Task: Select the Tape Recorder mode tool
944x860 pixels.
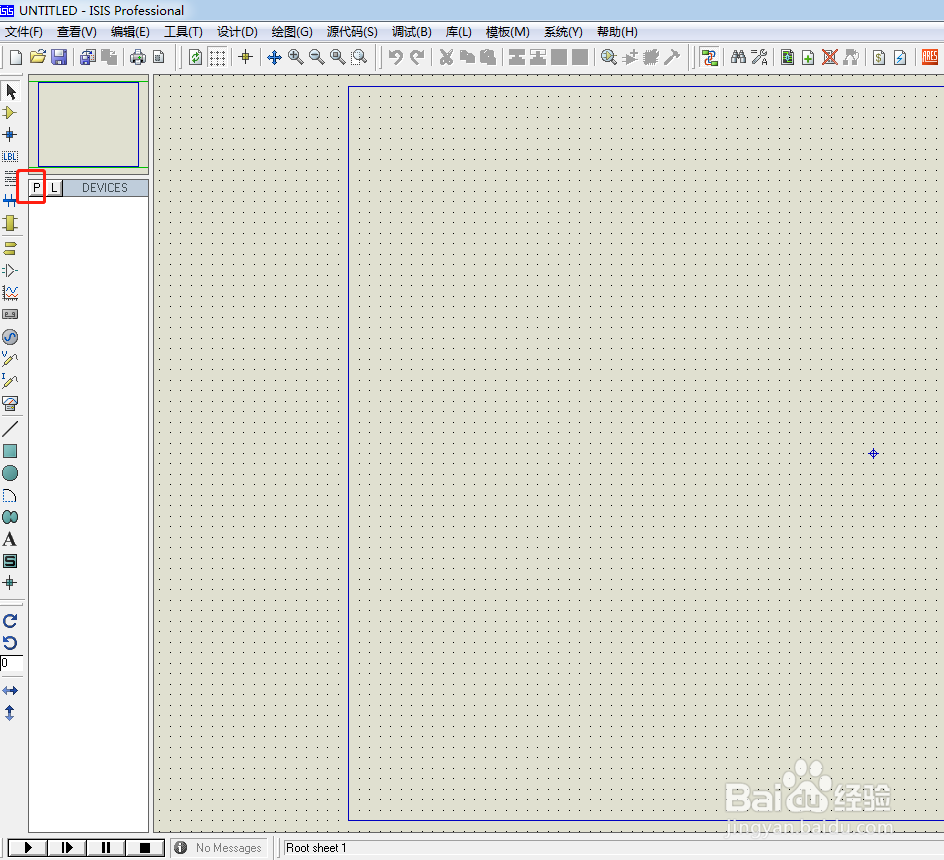Action: click(x=10, y=314)
